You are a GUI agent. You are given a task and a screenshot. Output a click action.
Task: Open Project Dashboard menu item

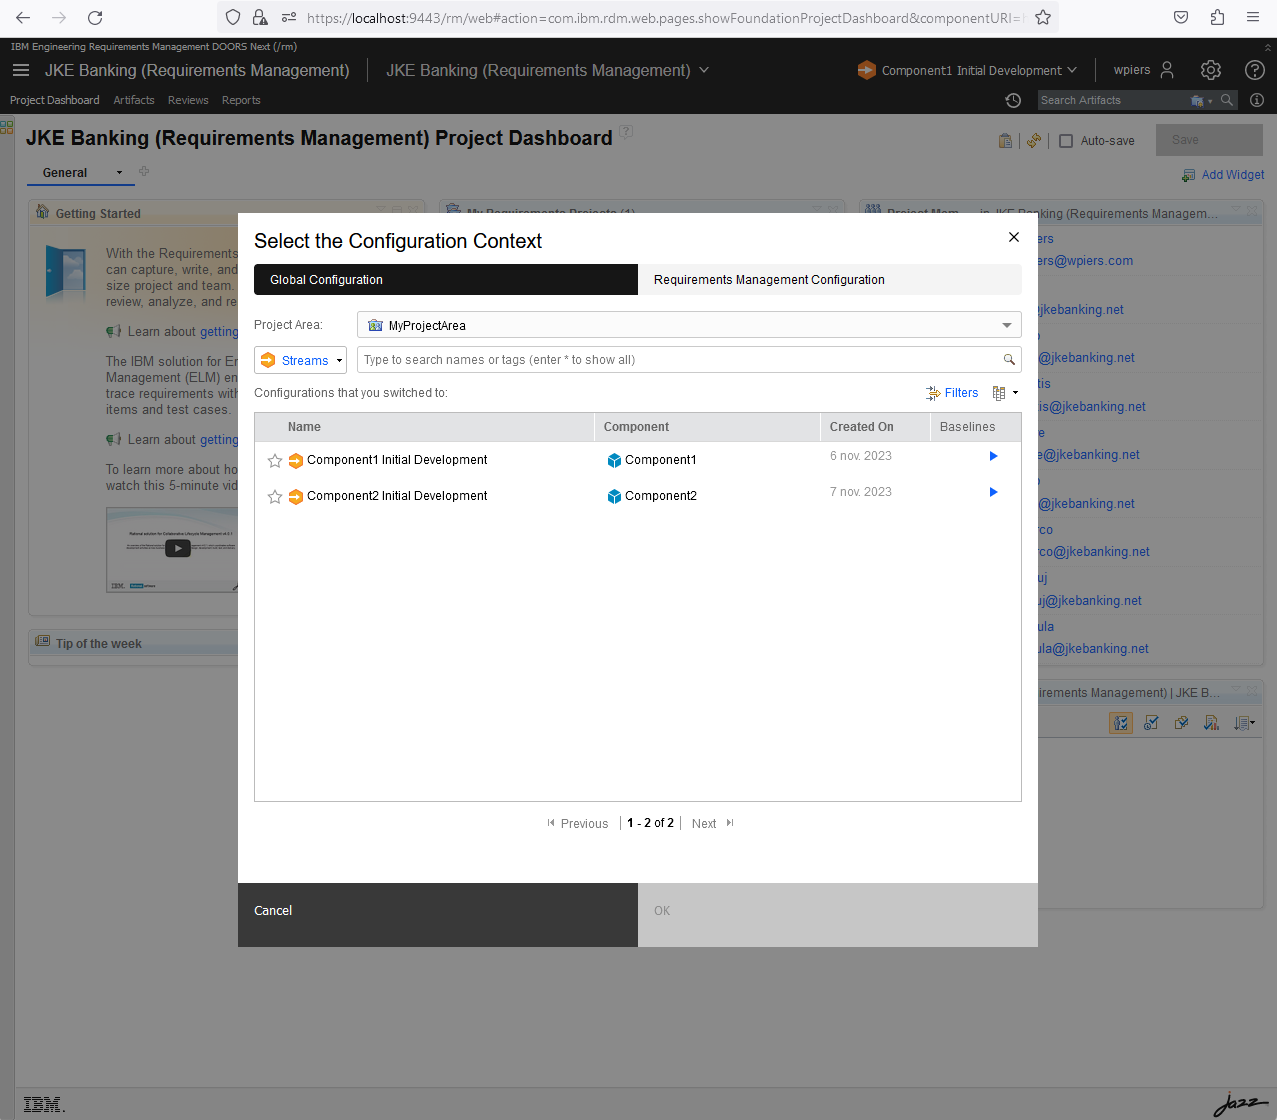point(55,100)
